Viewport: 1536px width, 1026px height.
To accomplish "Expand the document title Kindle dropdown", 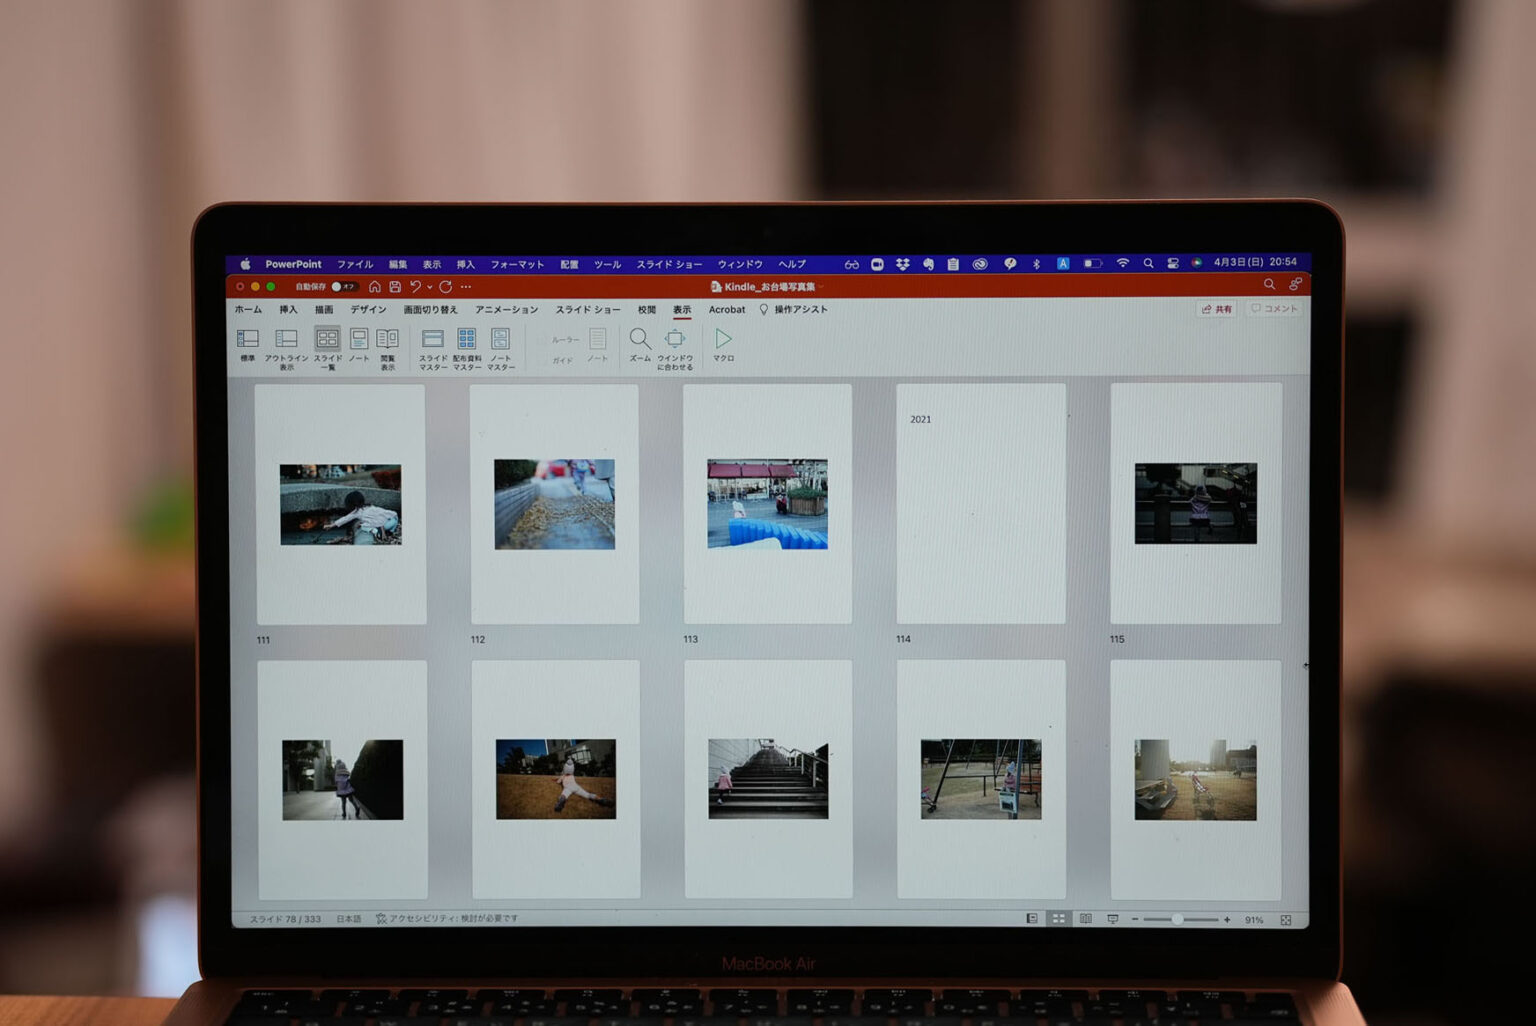I will [x=822, y=287].
